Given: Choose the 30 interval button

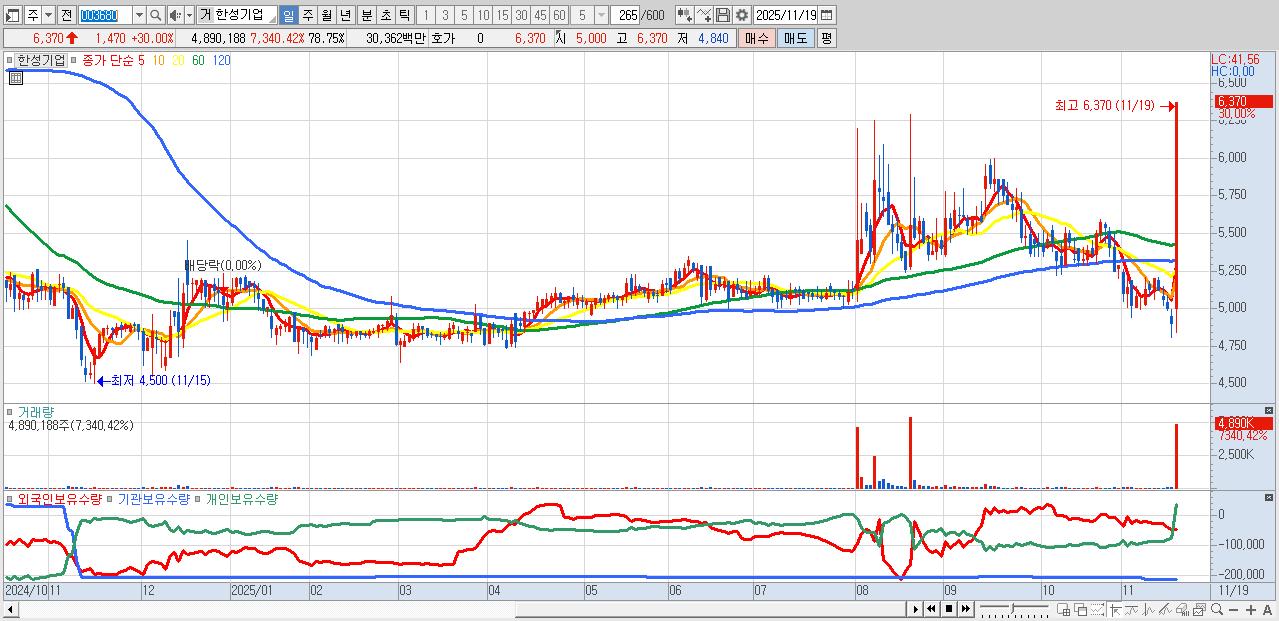Looking at the screenshot, I should tap(521, 15).
